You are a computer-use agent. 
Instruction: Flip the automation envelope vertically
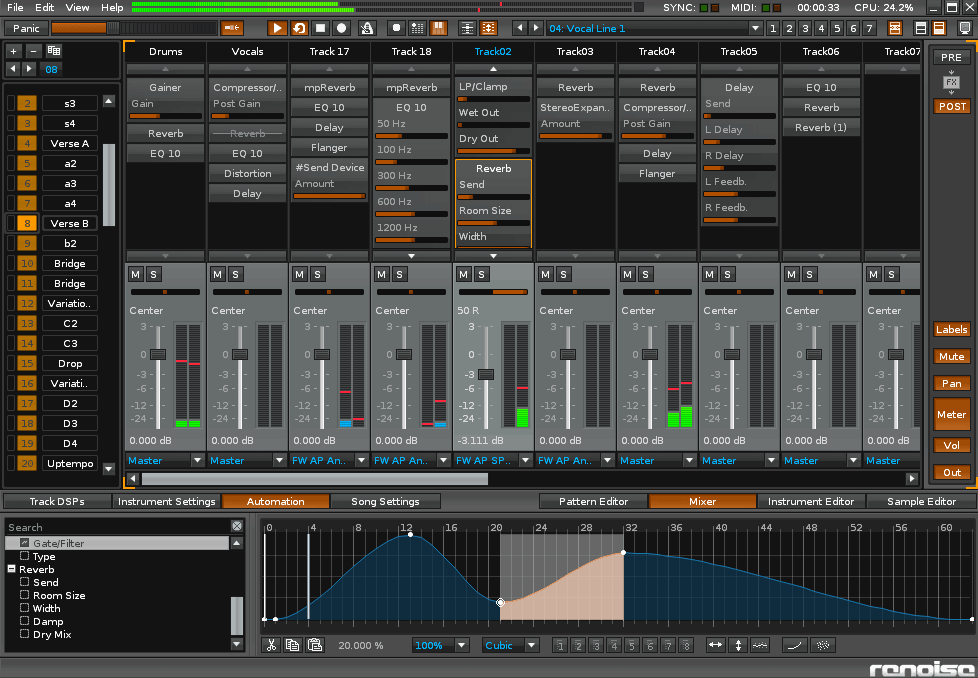(x=738, y=645)
